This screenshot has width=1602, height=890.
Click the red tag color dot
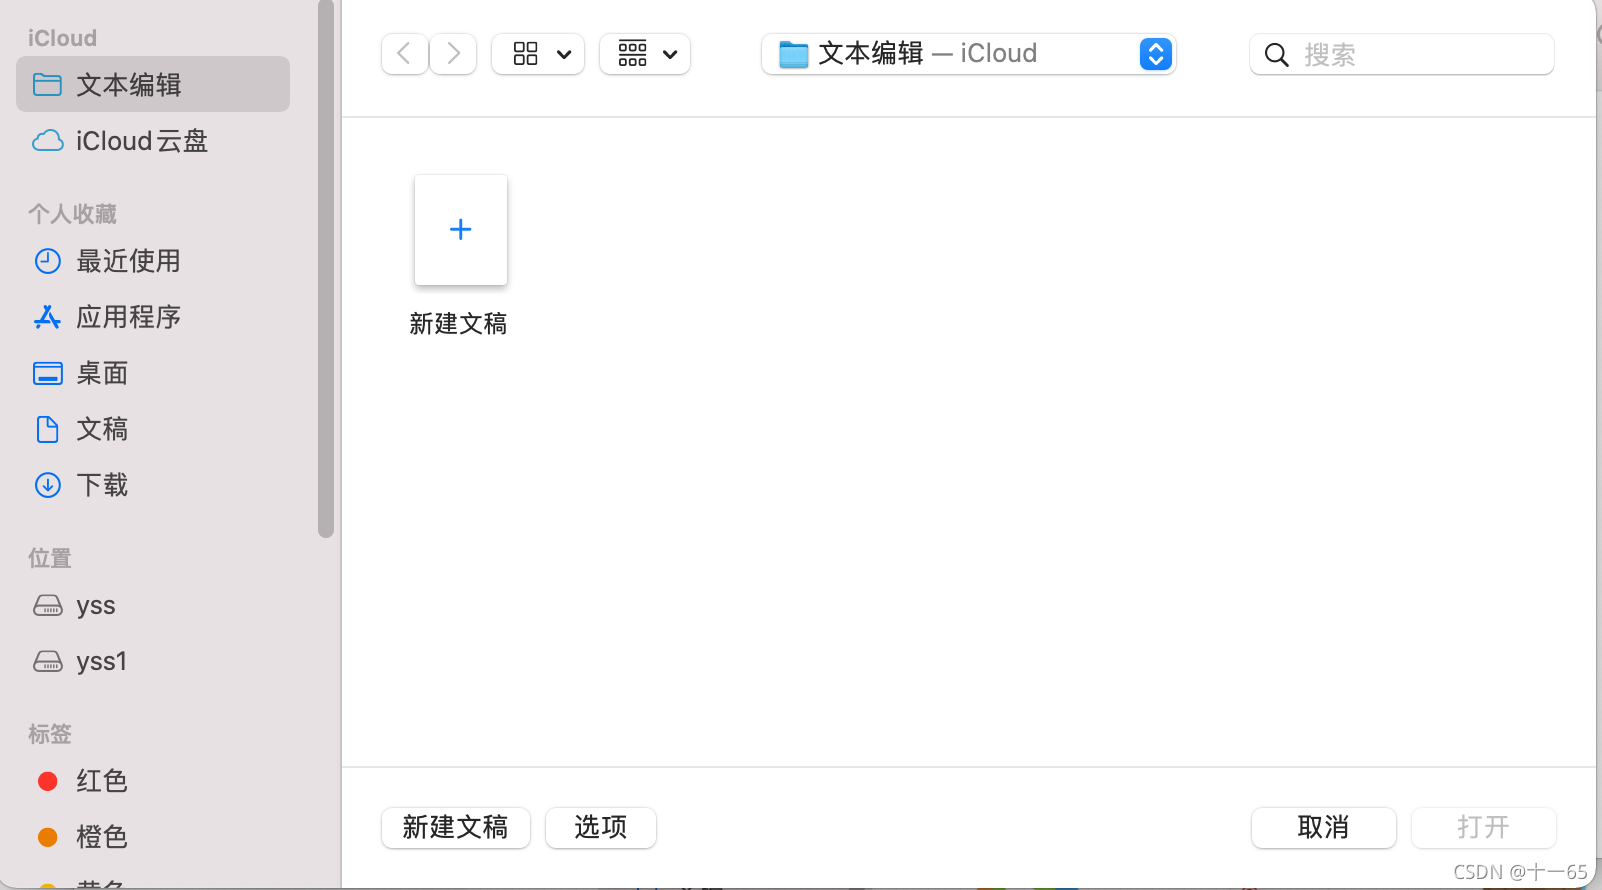pos(47,781)
